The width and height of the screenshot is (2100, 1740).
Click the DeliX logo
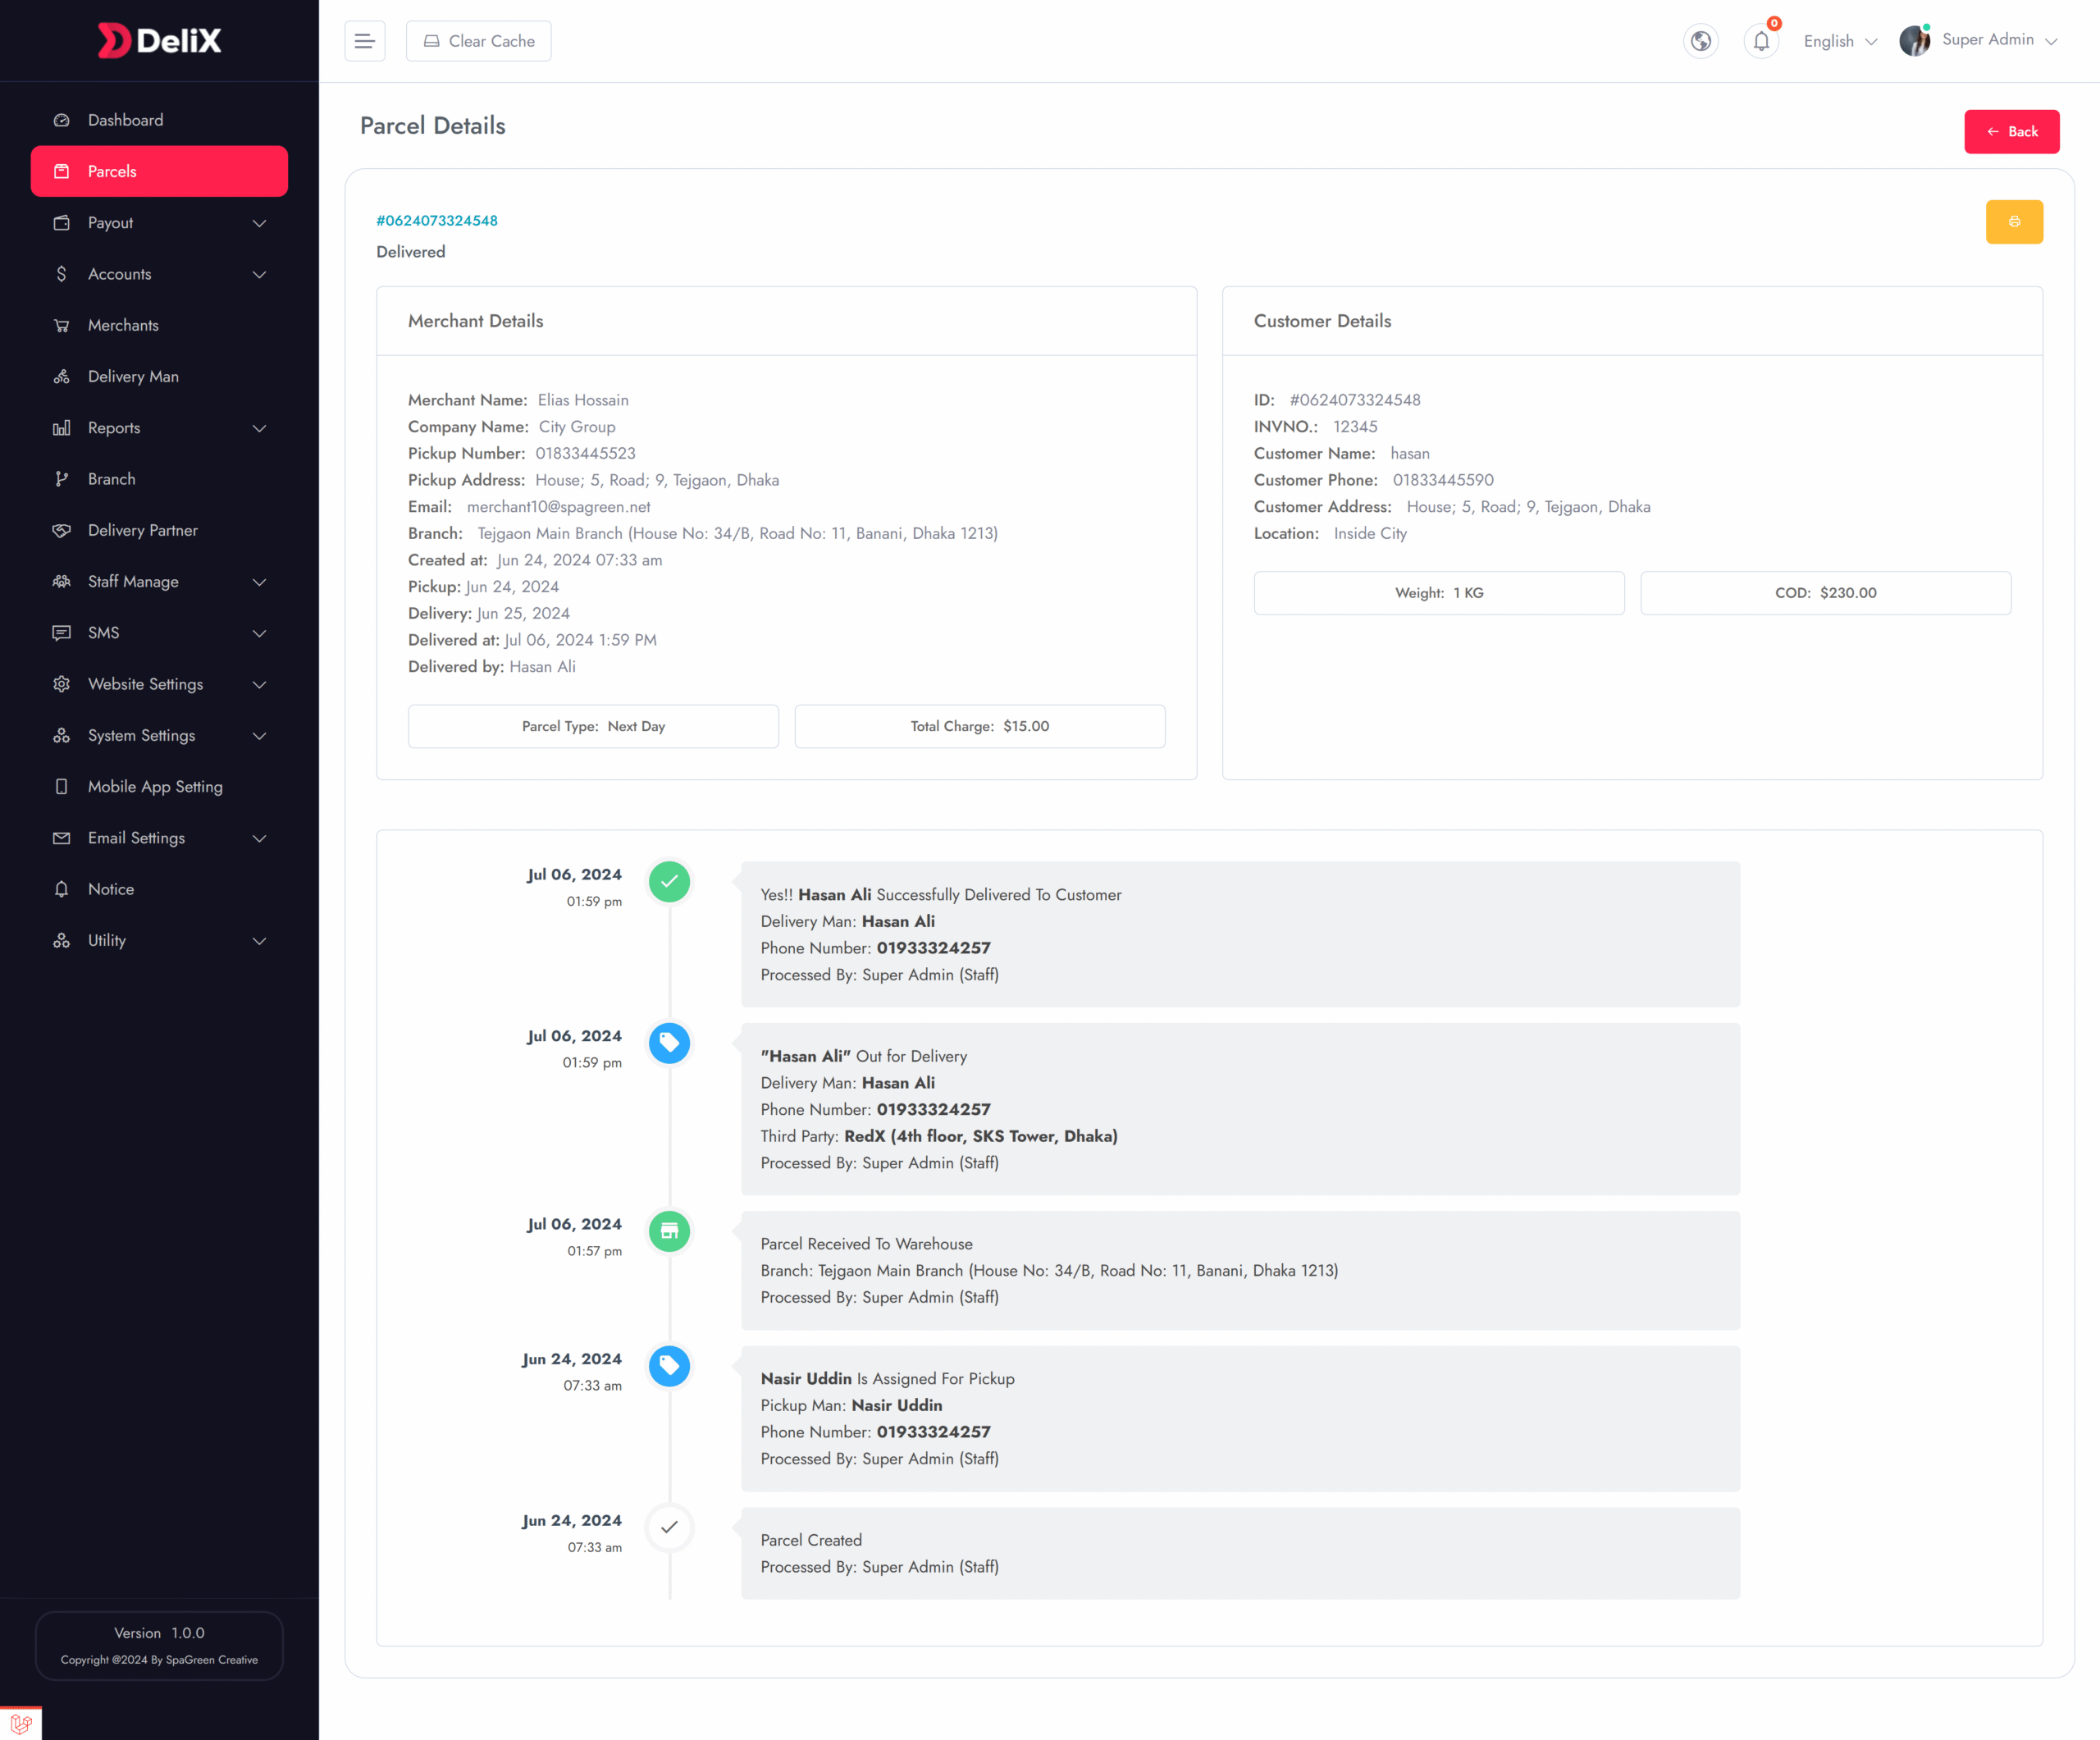tap(159, 40)
